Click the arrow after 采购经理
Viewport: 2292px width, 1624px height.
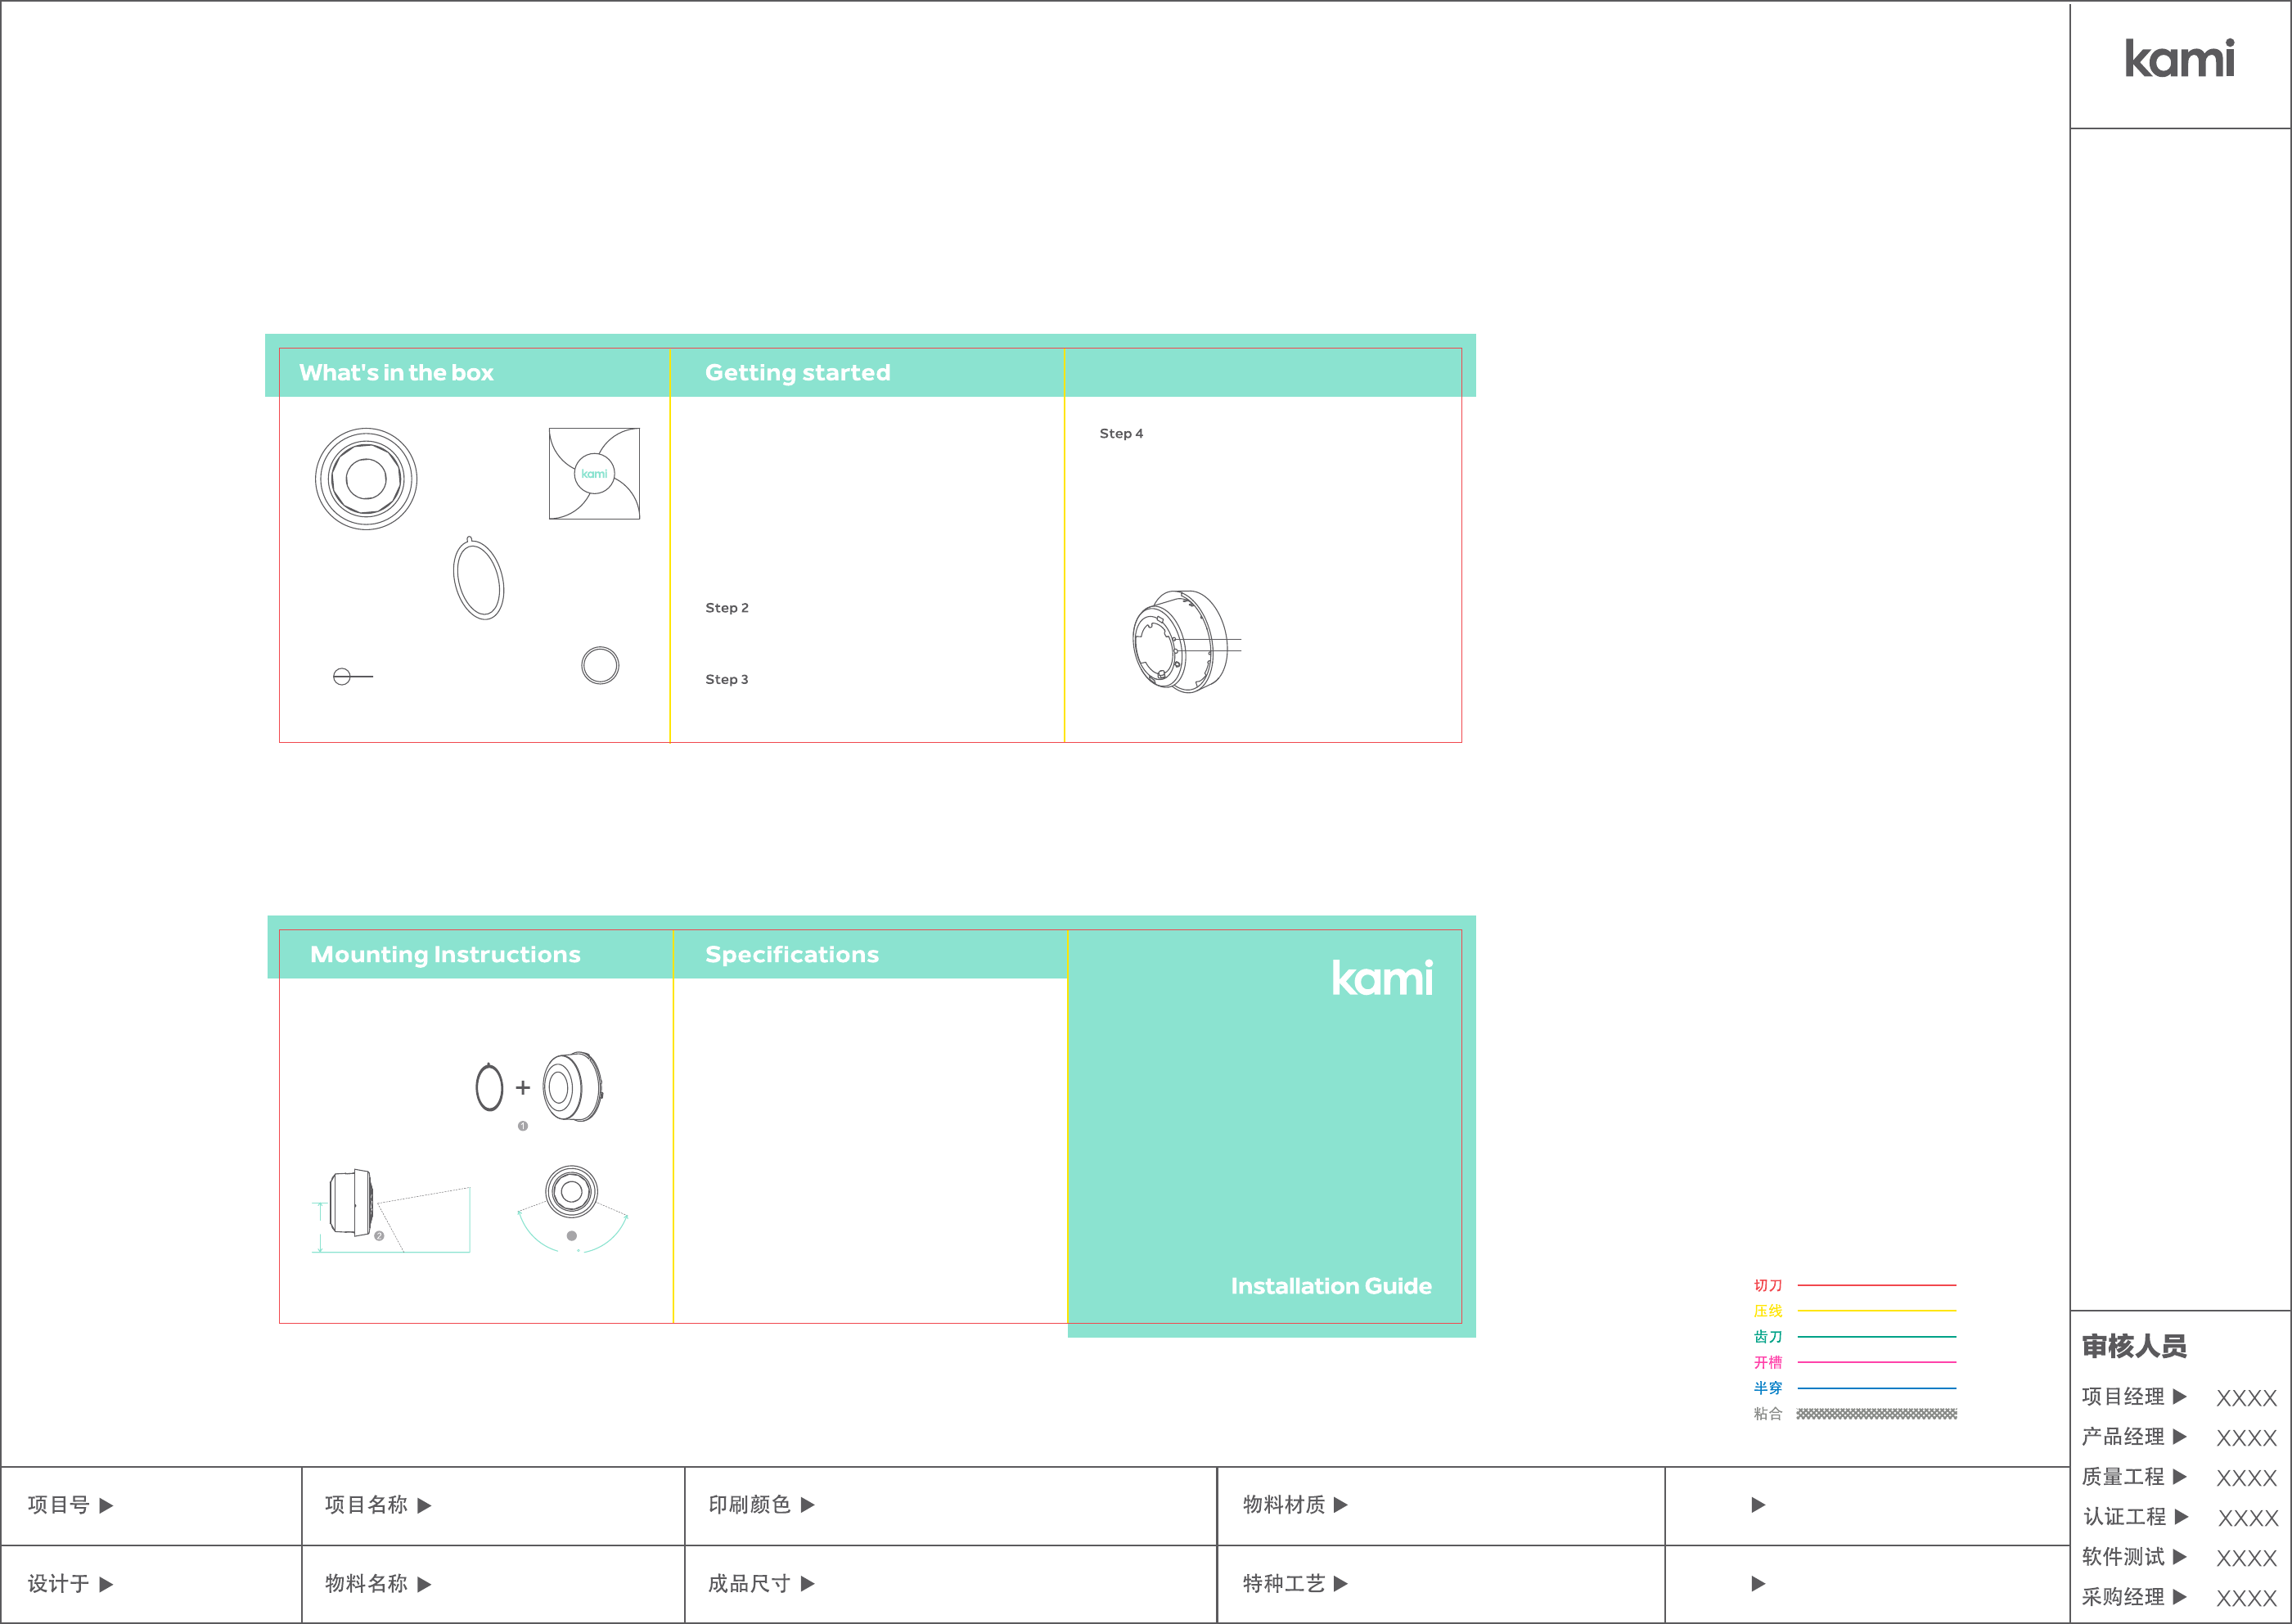point(2180,1596)
